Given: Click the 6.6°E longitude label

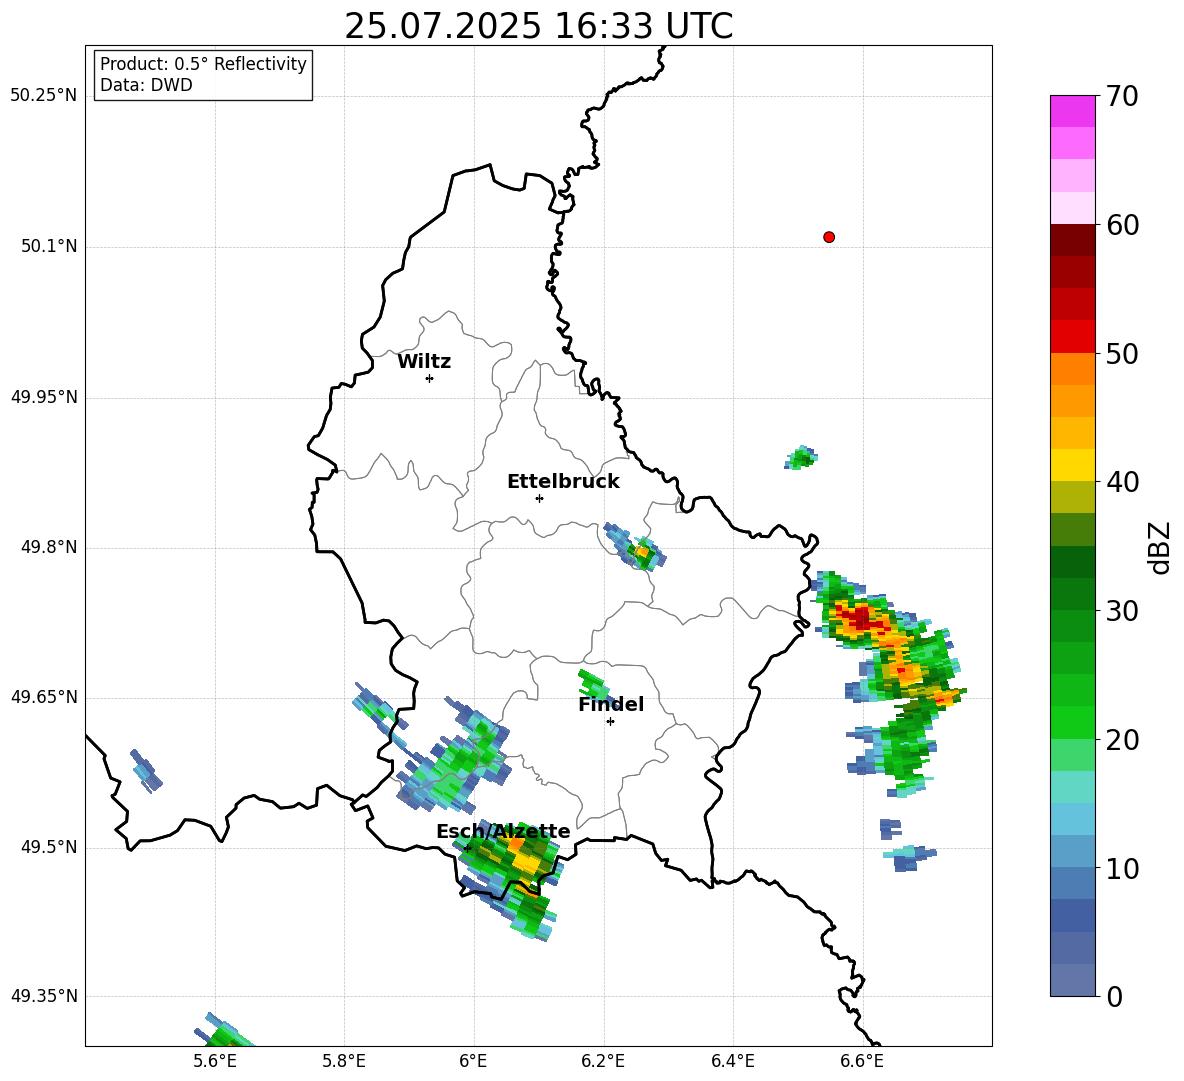Looking at the screenshot, I should tap(862, 1061).
